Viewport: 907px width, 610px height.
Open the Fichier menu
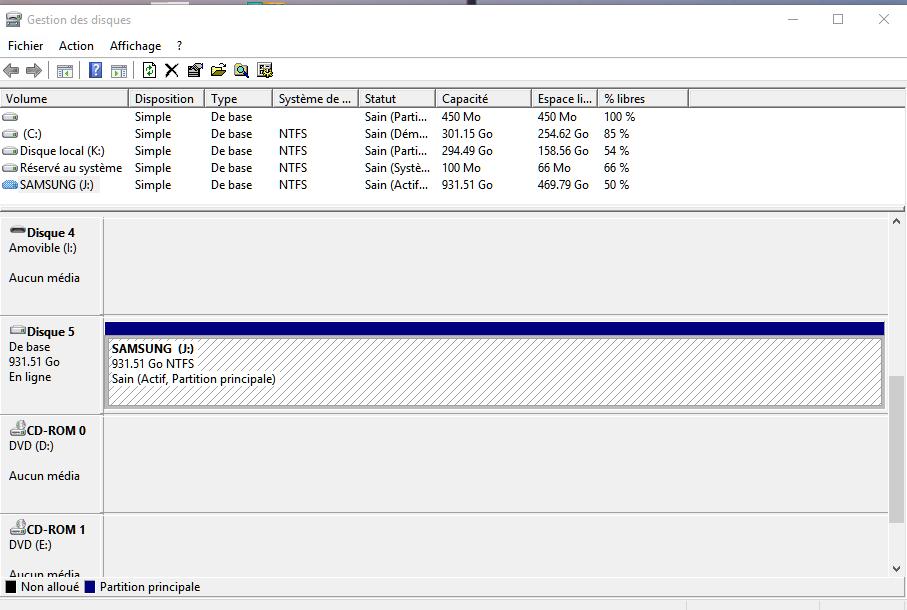click(26, 46)
